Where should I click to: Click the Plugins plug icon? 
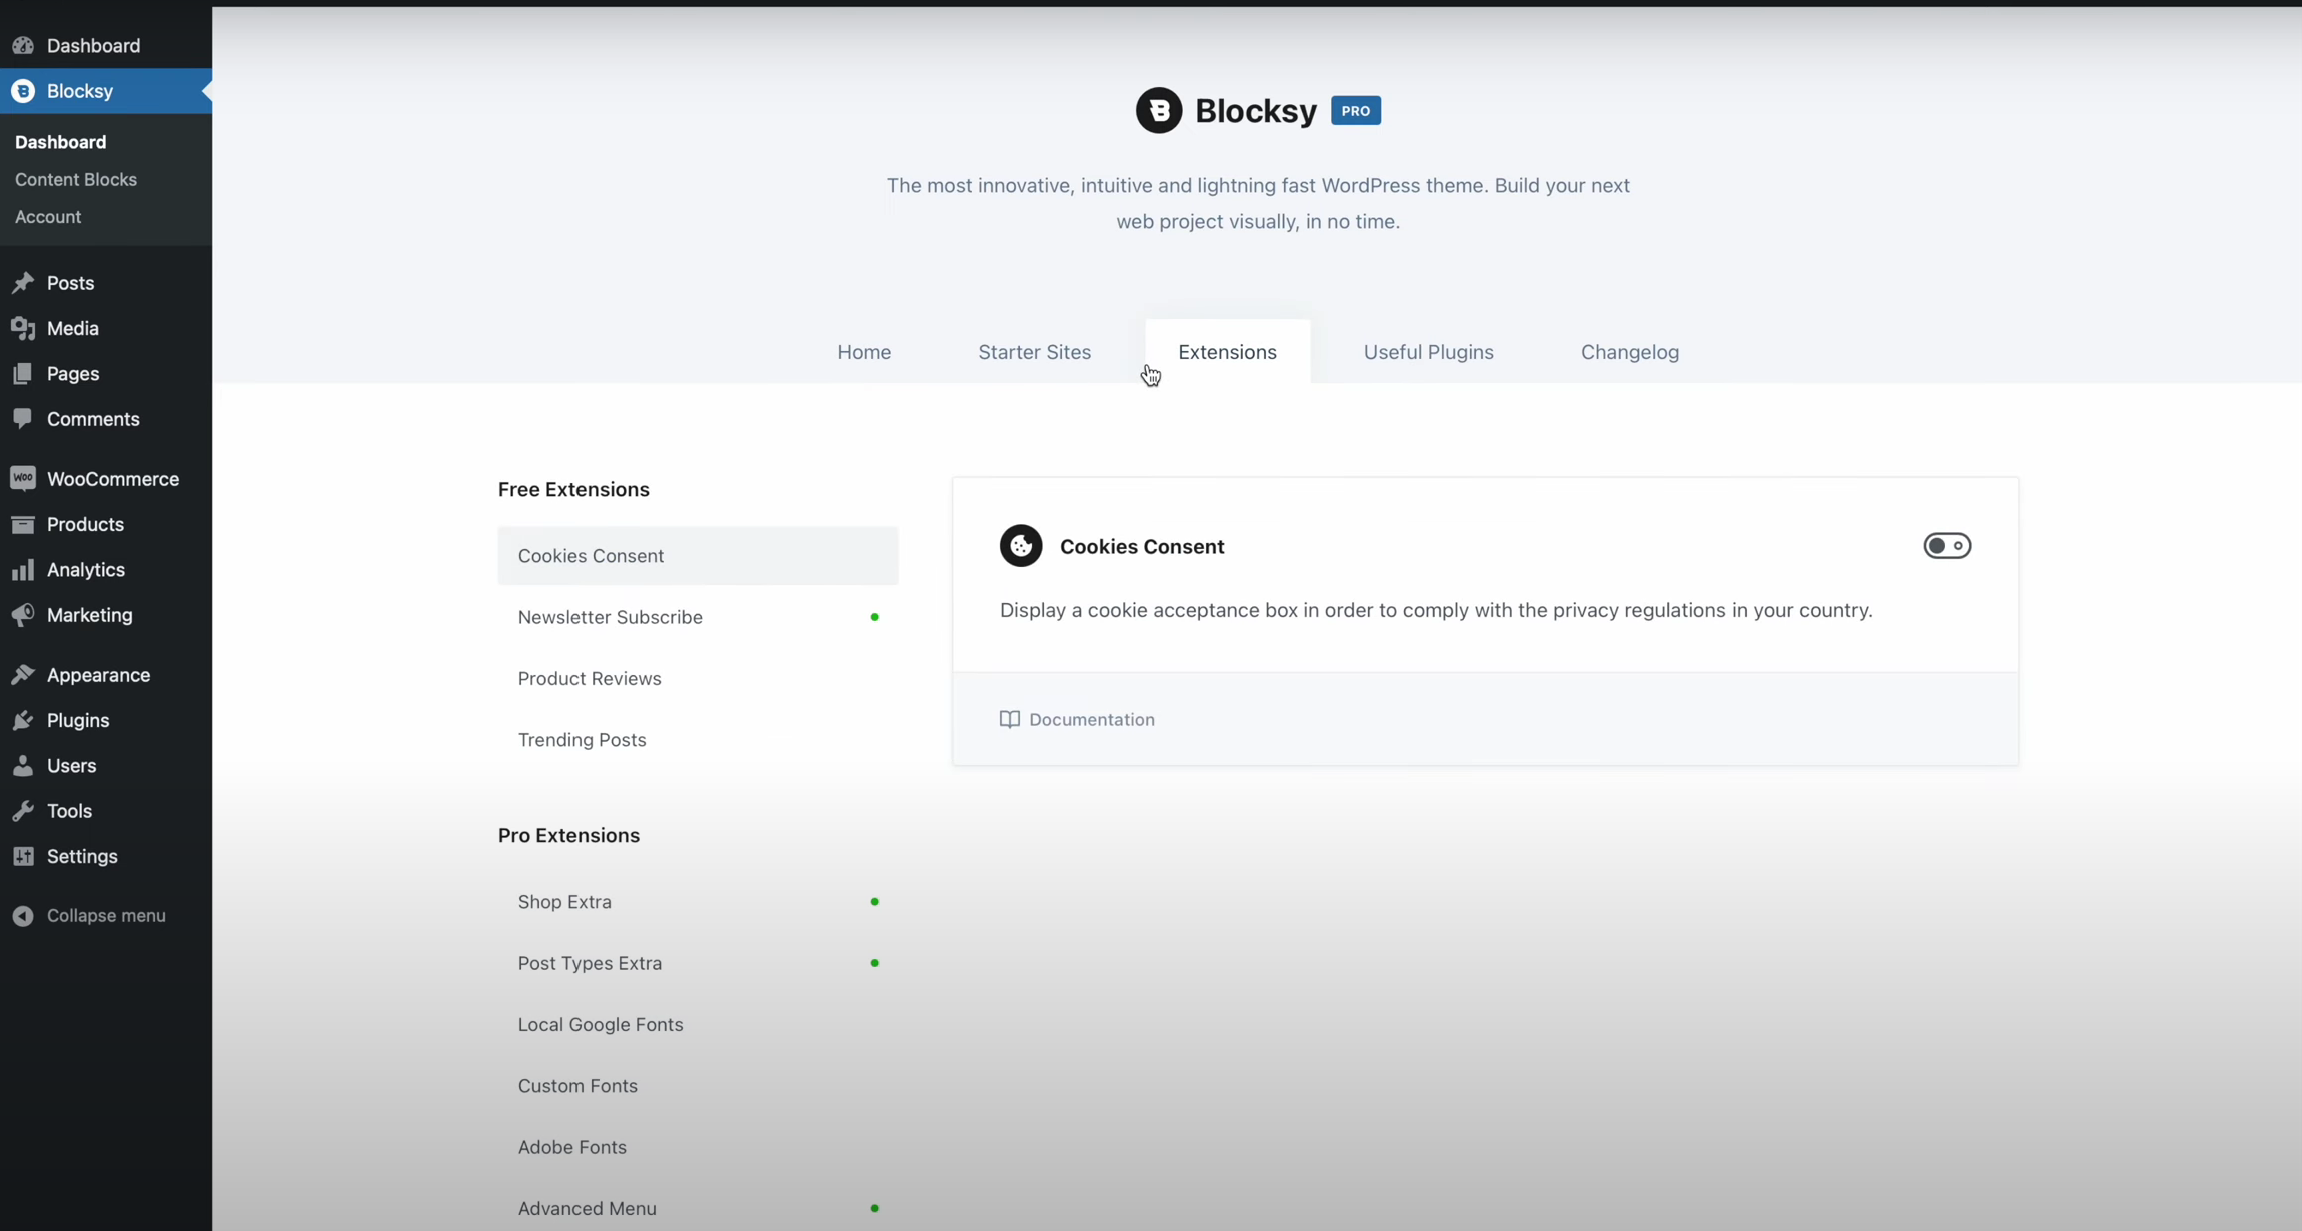(x=23, y=720)
